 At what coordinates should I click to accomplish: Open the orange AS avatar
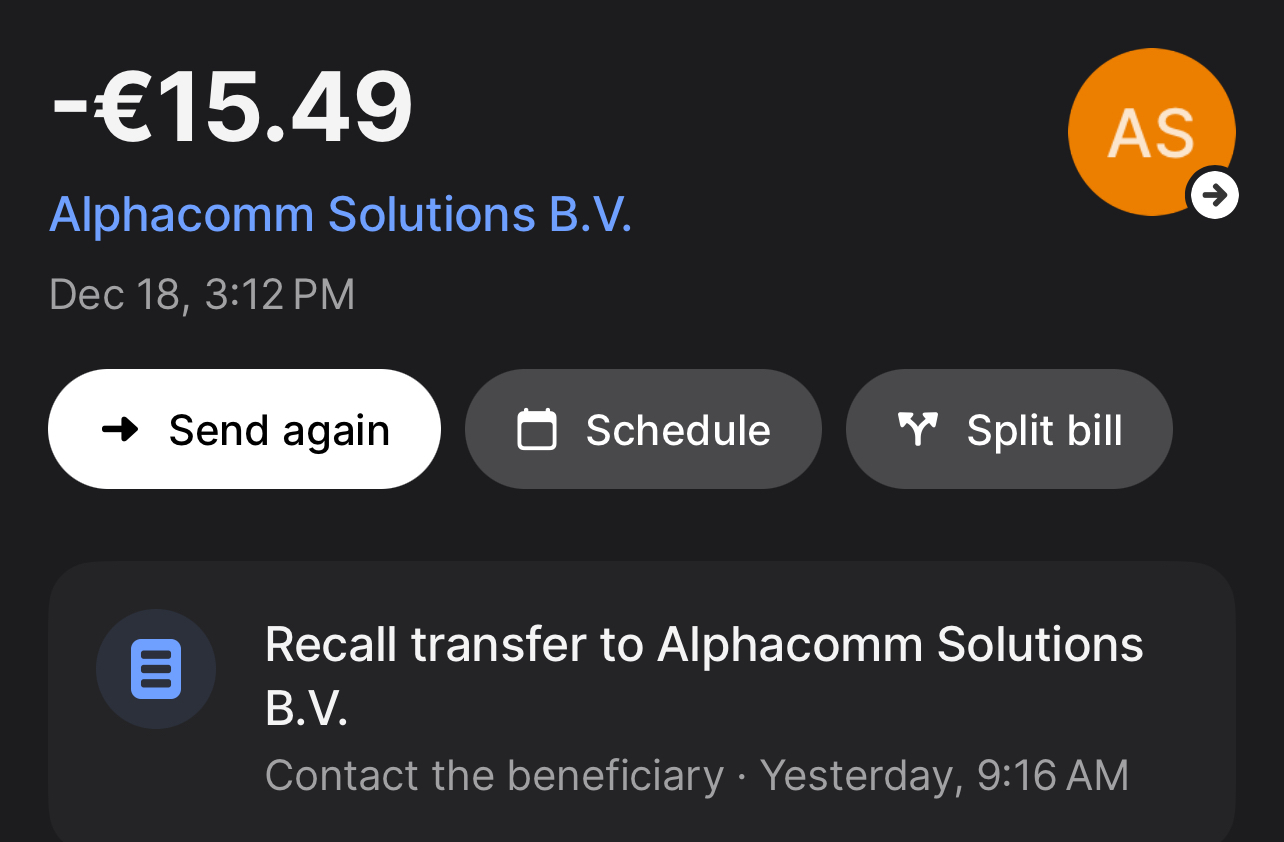tap(1152, 132)
